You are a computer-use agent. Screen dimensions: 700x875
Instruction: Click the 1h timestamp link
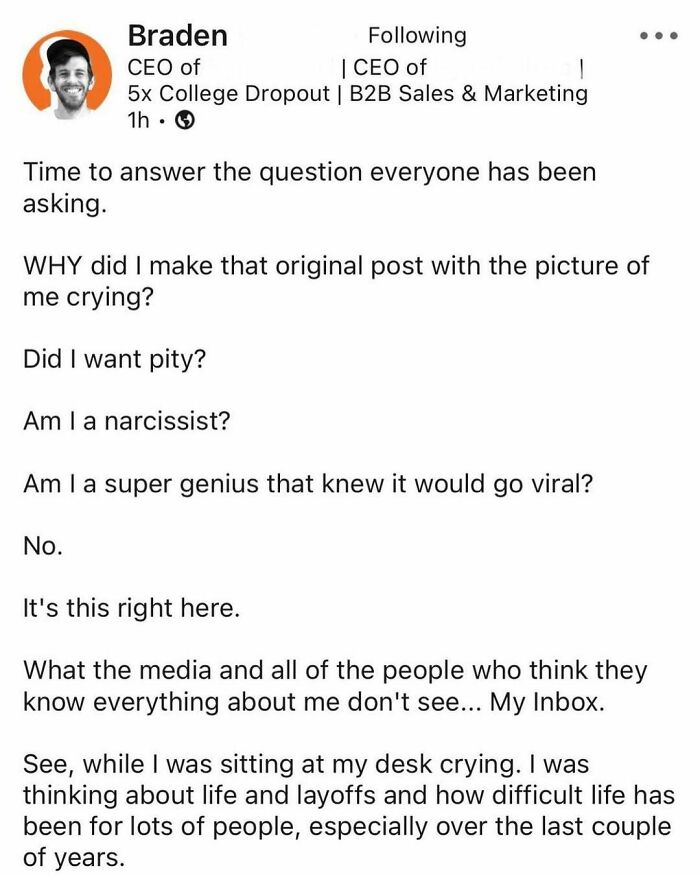140,121
